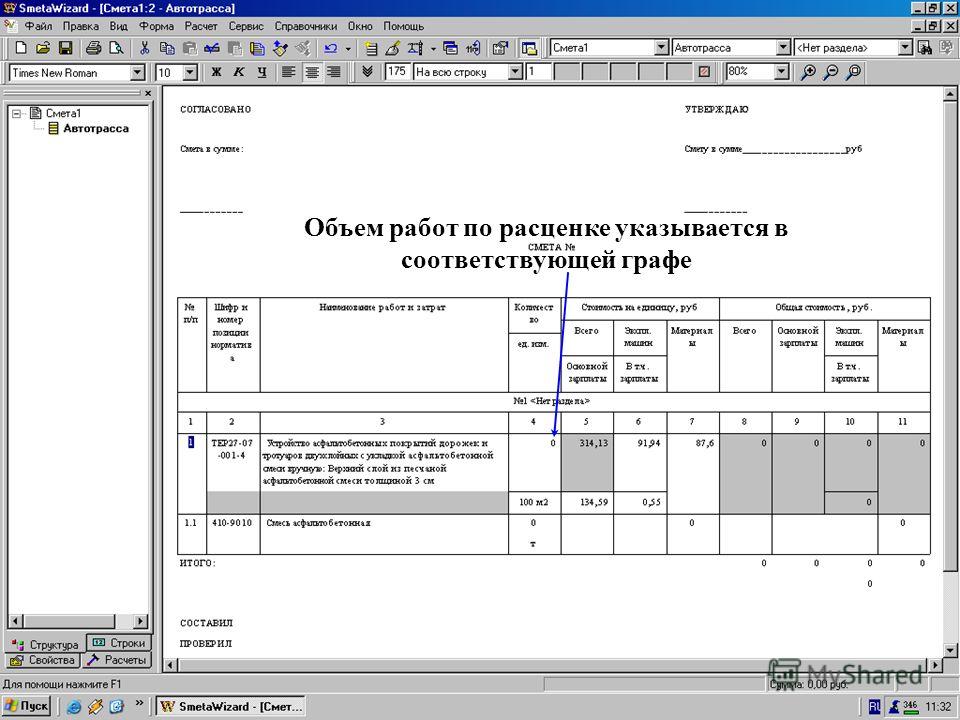Viewport: 960px width, 720px height.
Task: Click the quantity cell '0' in row 1
Action: point(534,462)
